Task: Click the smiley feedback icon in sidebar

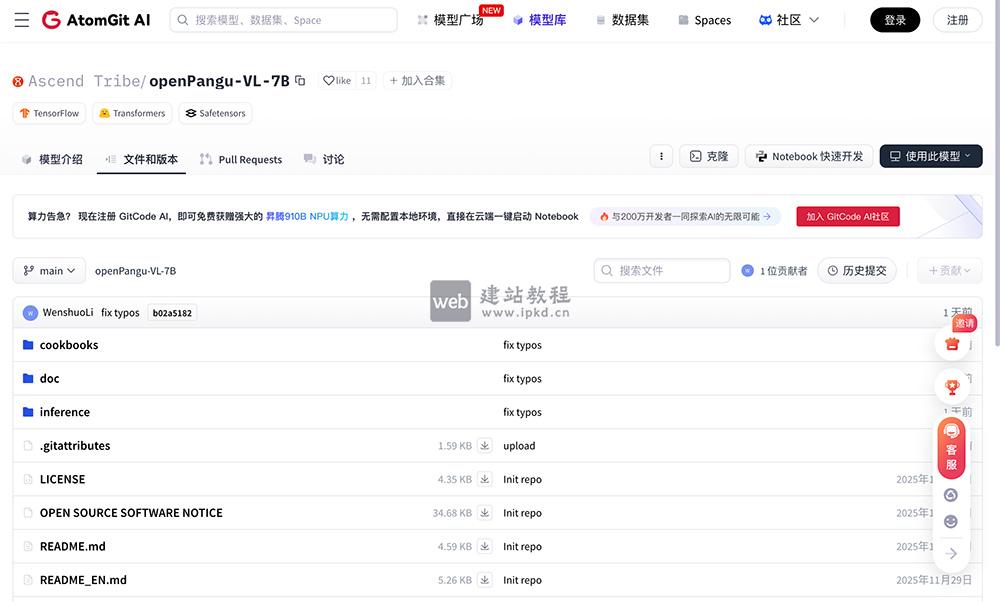Action: pyautogui.click(x=951, y=521)
